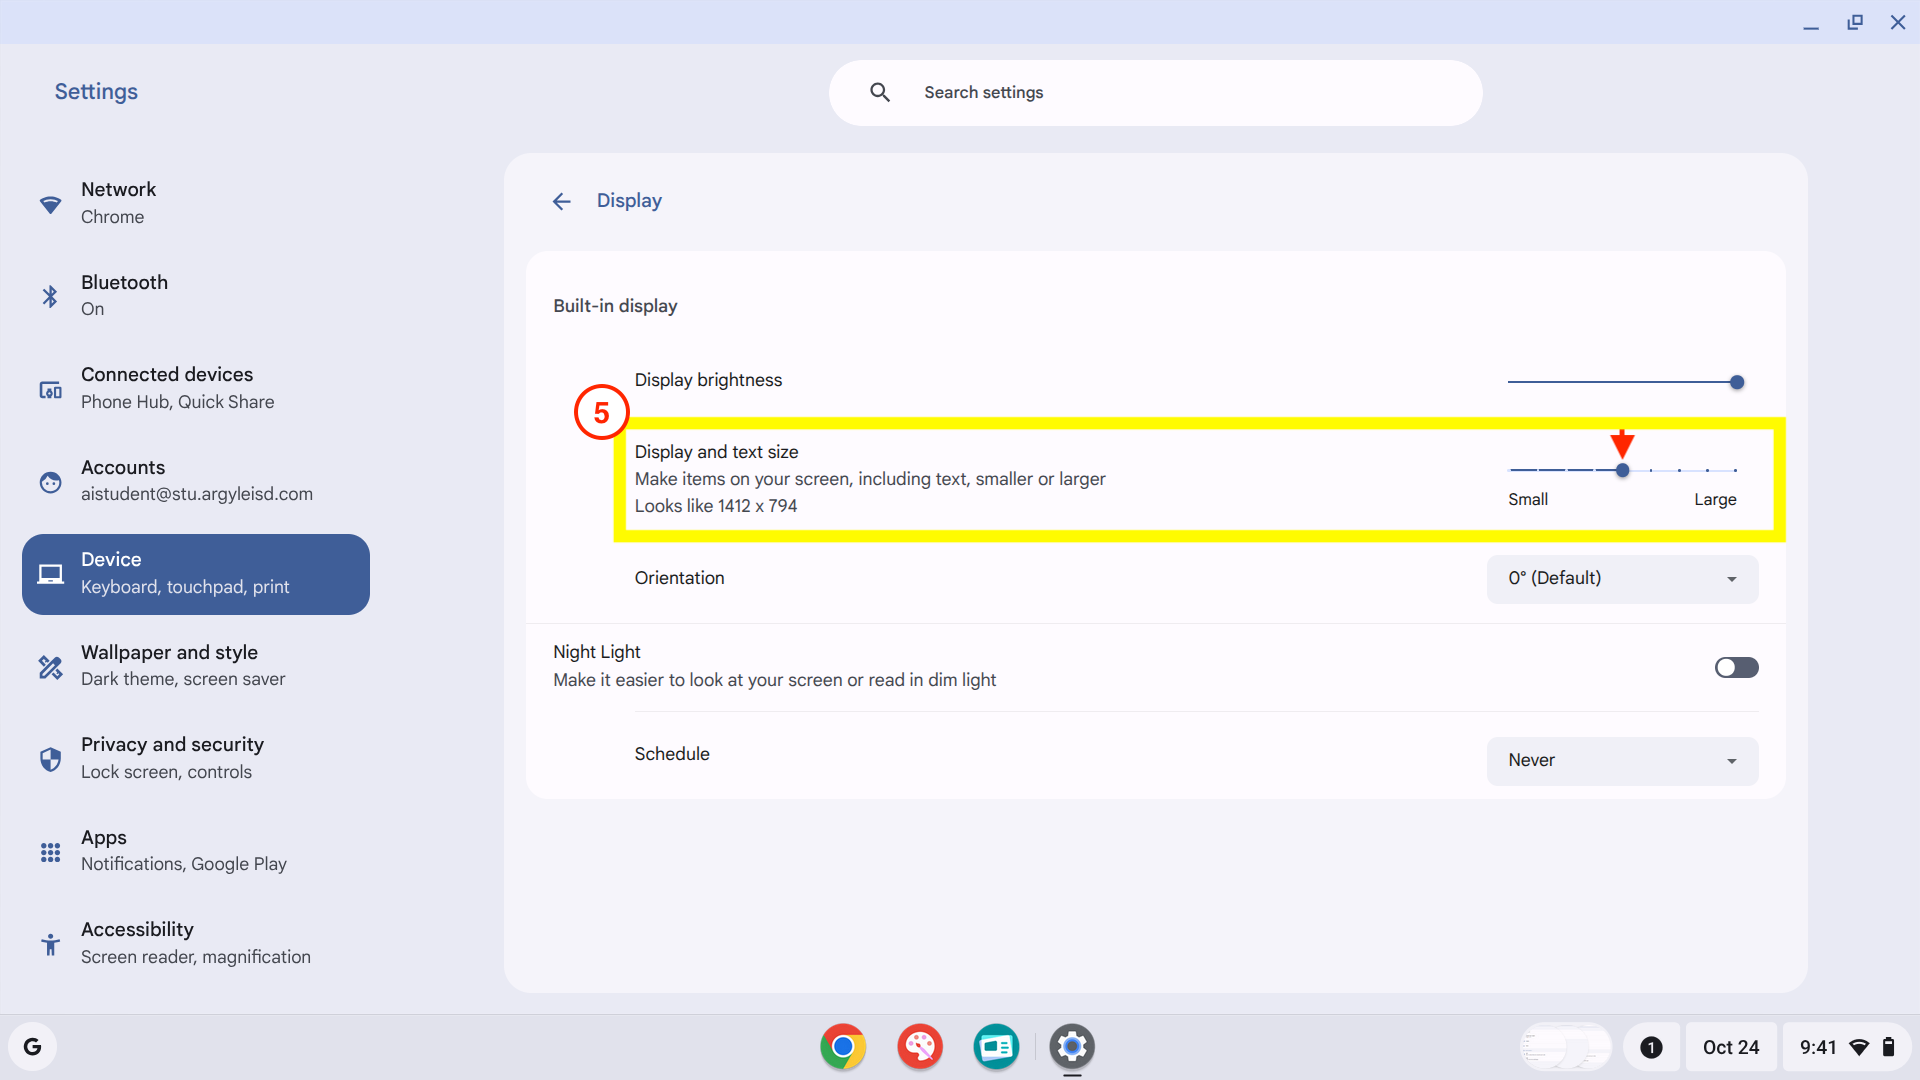
Task: Click the back arrow next to Display
Action: [x=561, y=201]
